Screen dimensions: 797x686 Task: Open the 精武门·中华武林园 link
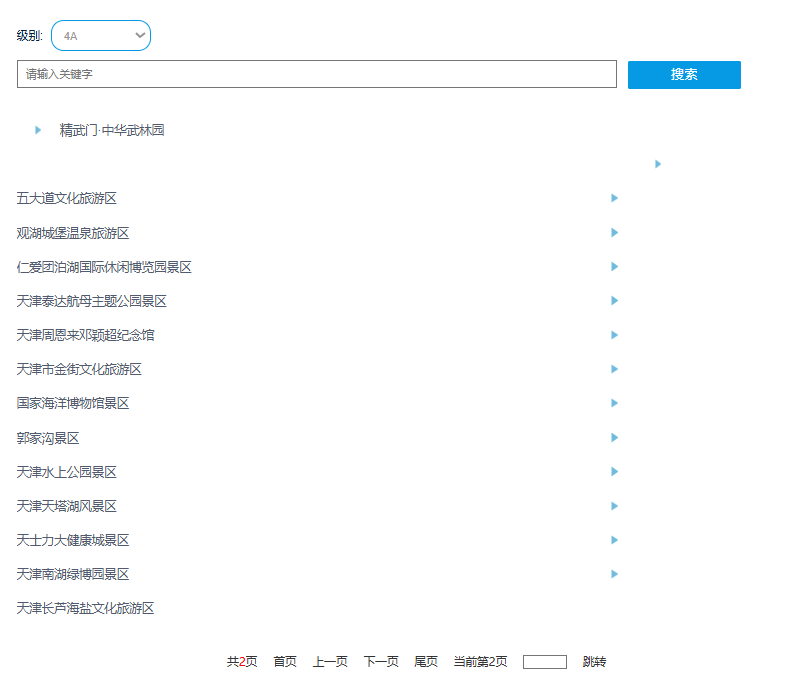pyautogui.click(x=112, y=130)
